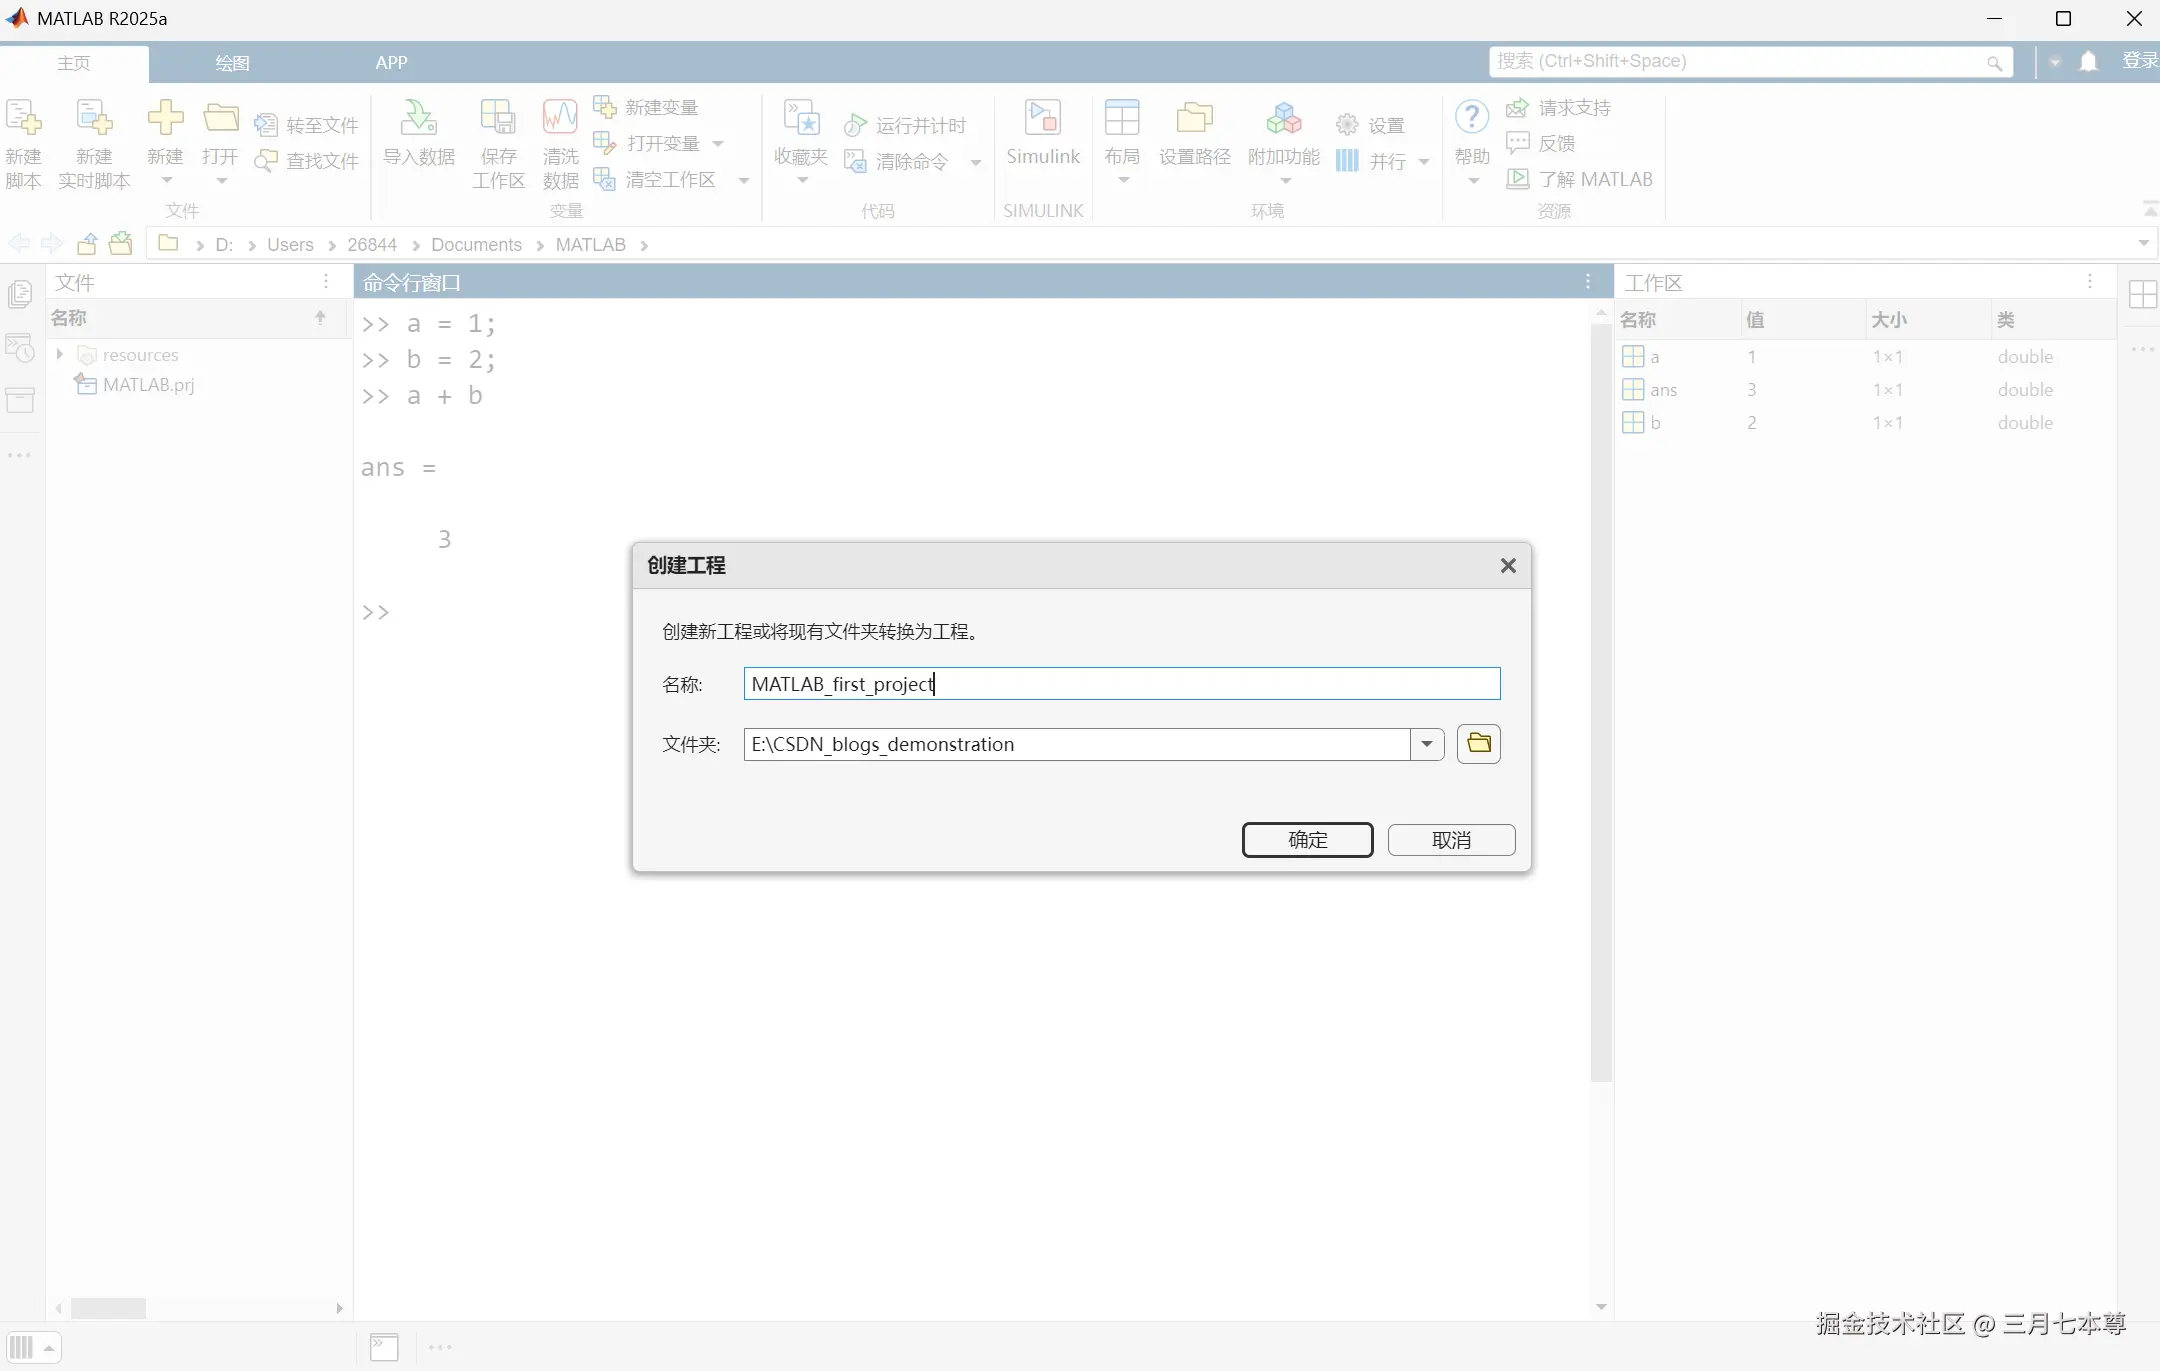Expand the resources folder tree node

click(x=60, y=354)
